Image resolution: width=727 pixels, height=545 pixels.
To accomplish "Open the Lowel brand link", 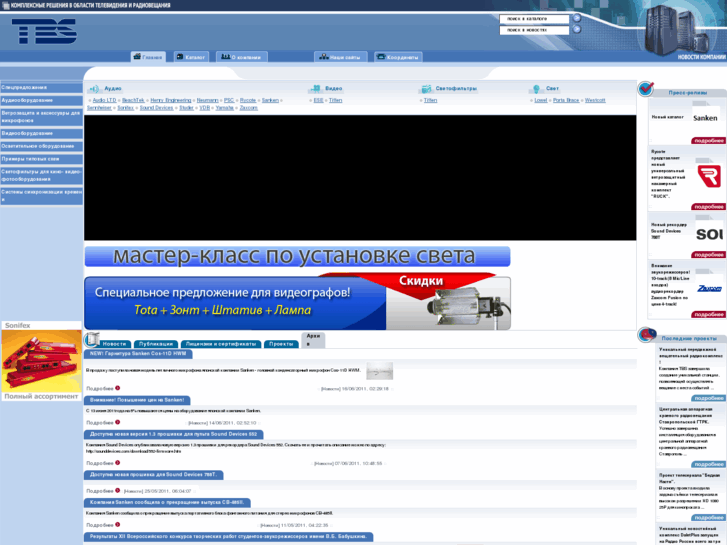I will (x=541, y=100).
